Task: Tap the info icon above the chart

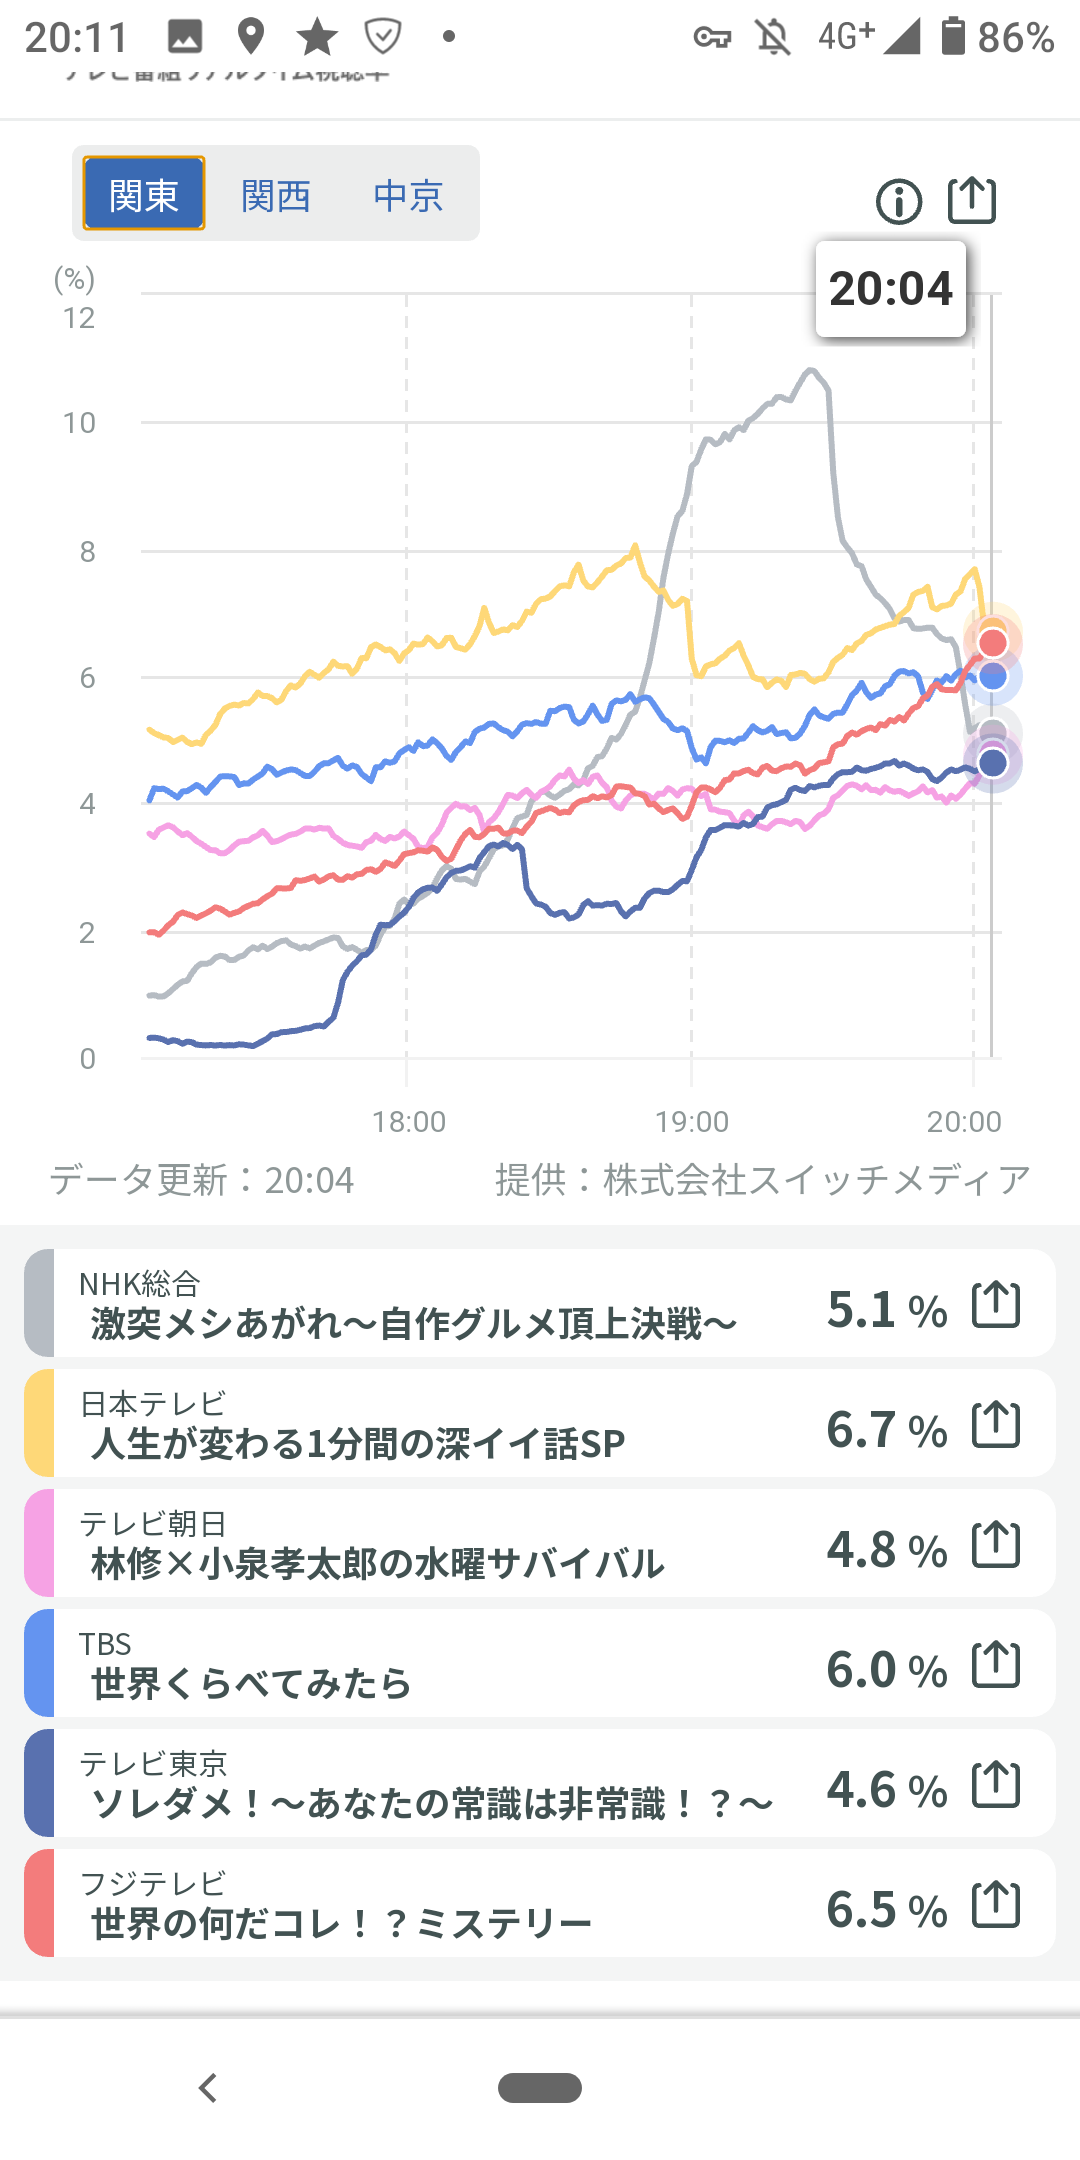Action: [898, 202]
